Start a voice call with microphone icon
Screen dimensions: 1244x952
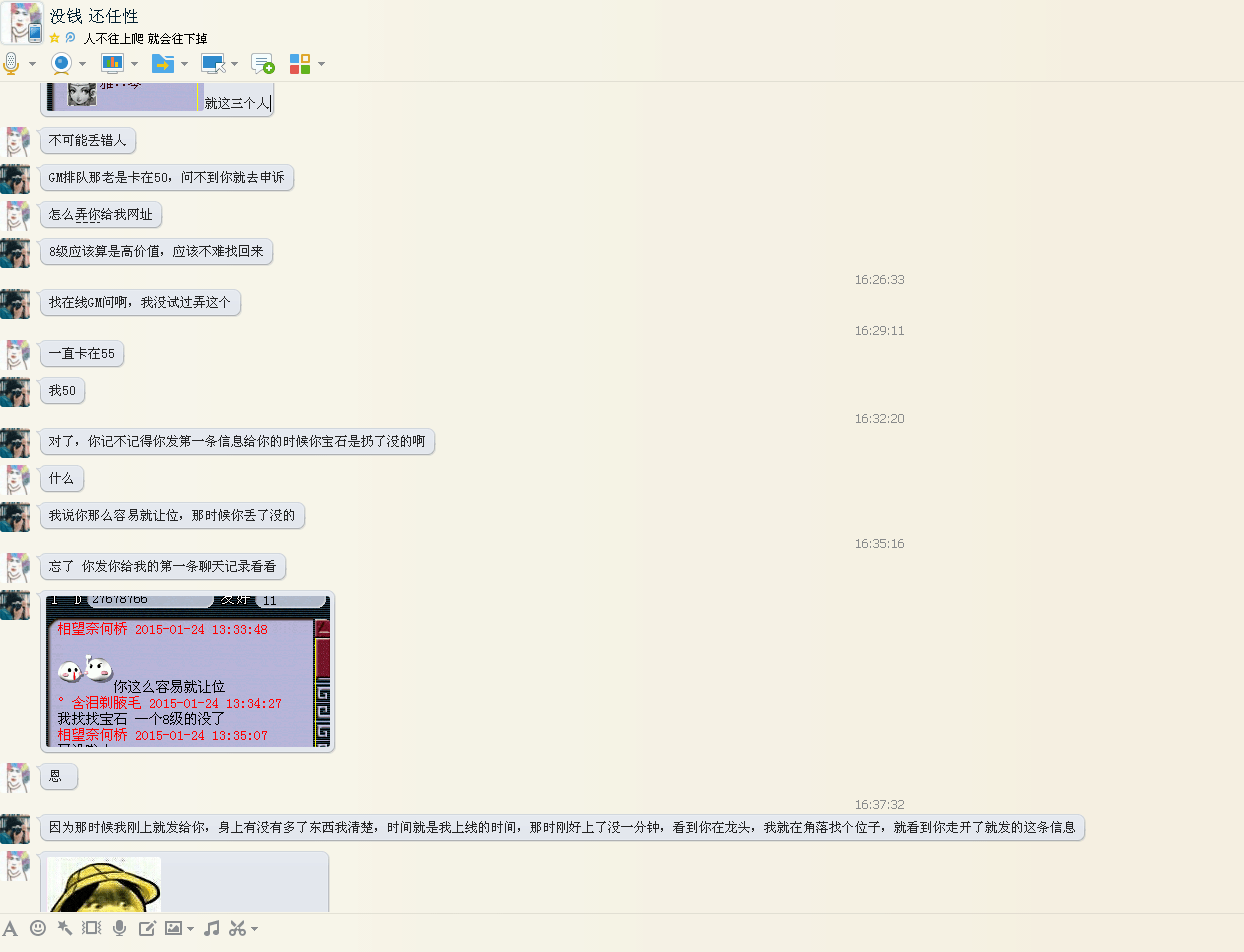[x=11, y=63]
